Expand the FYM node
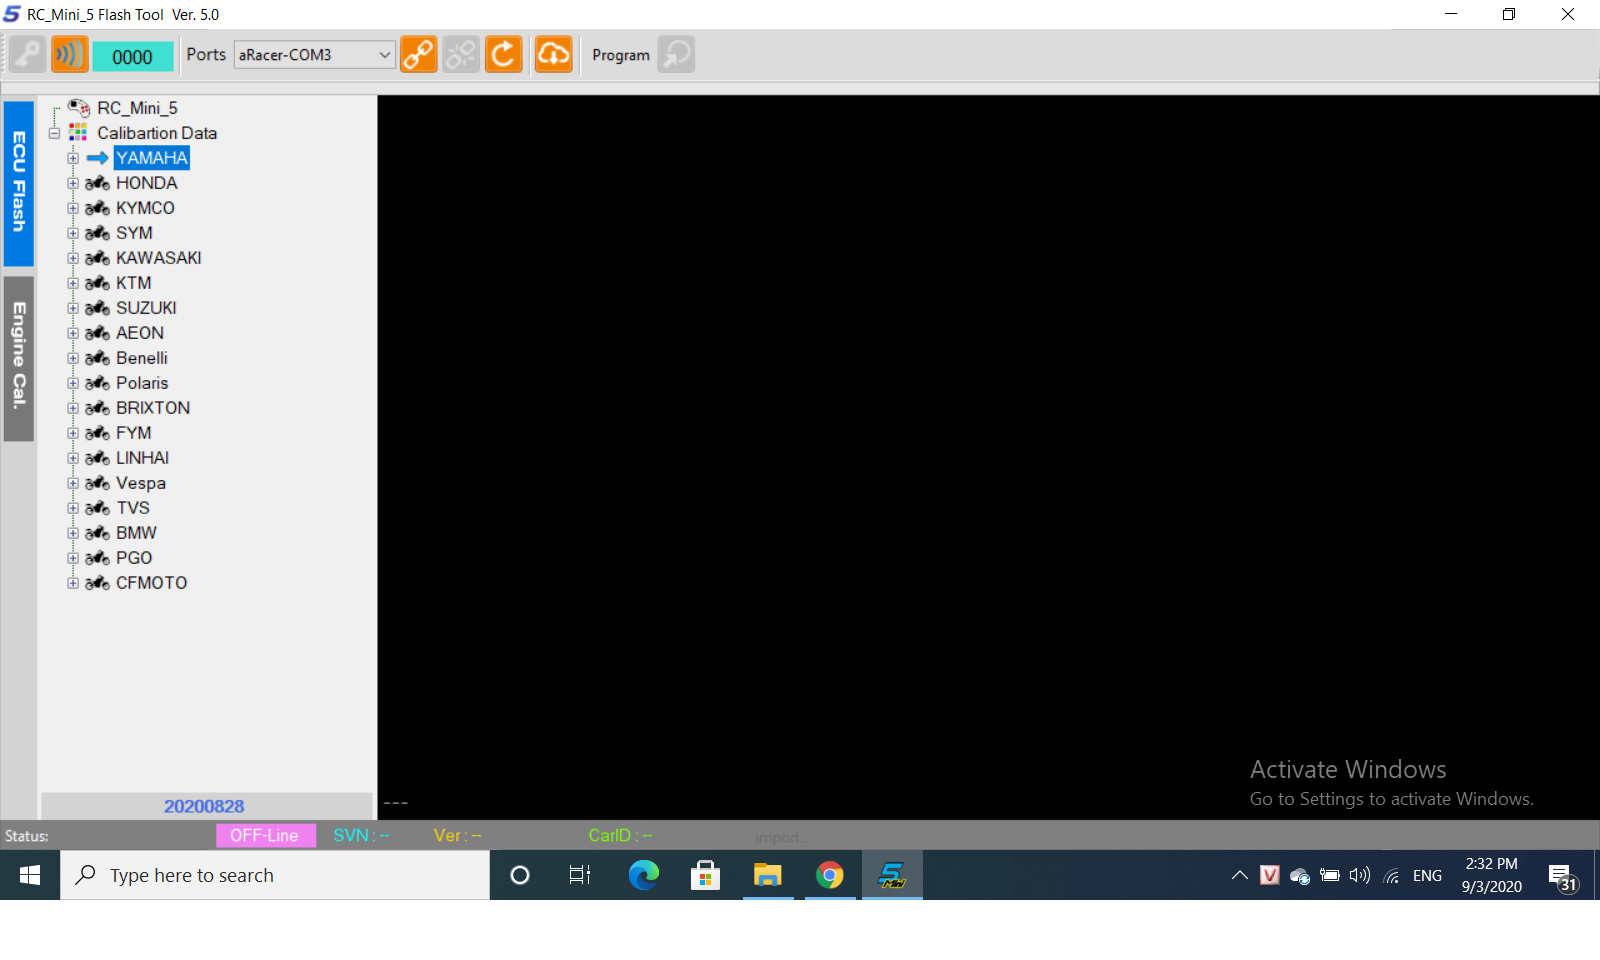Viewport: 1600px width, 960px height. tap(73, 433)
